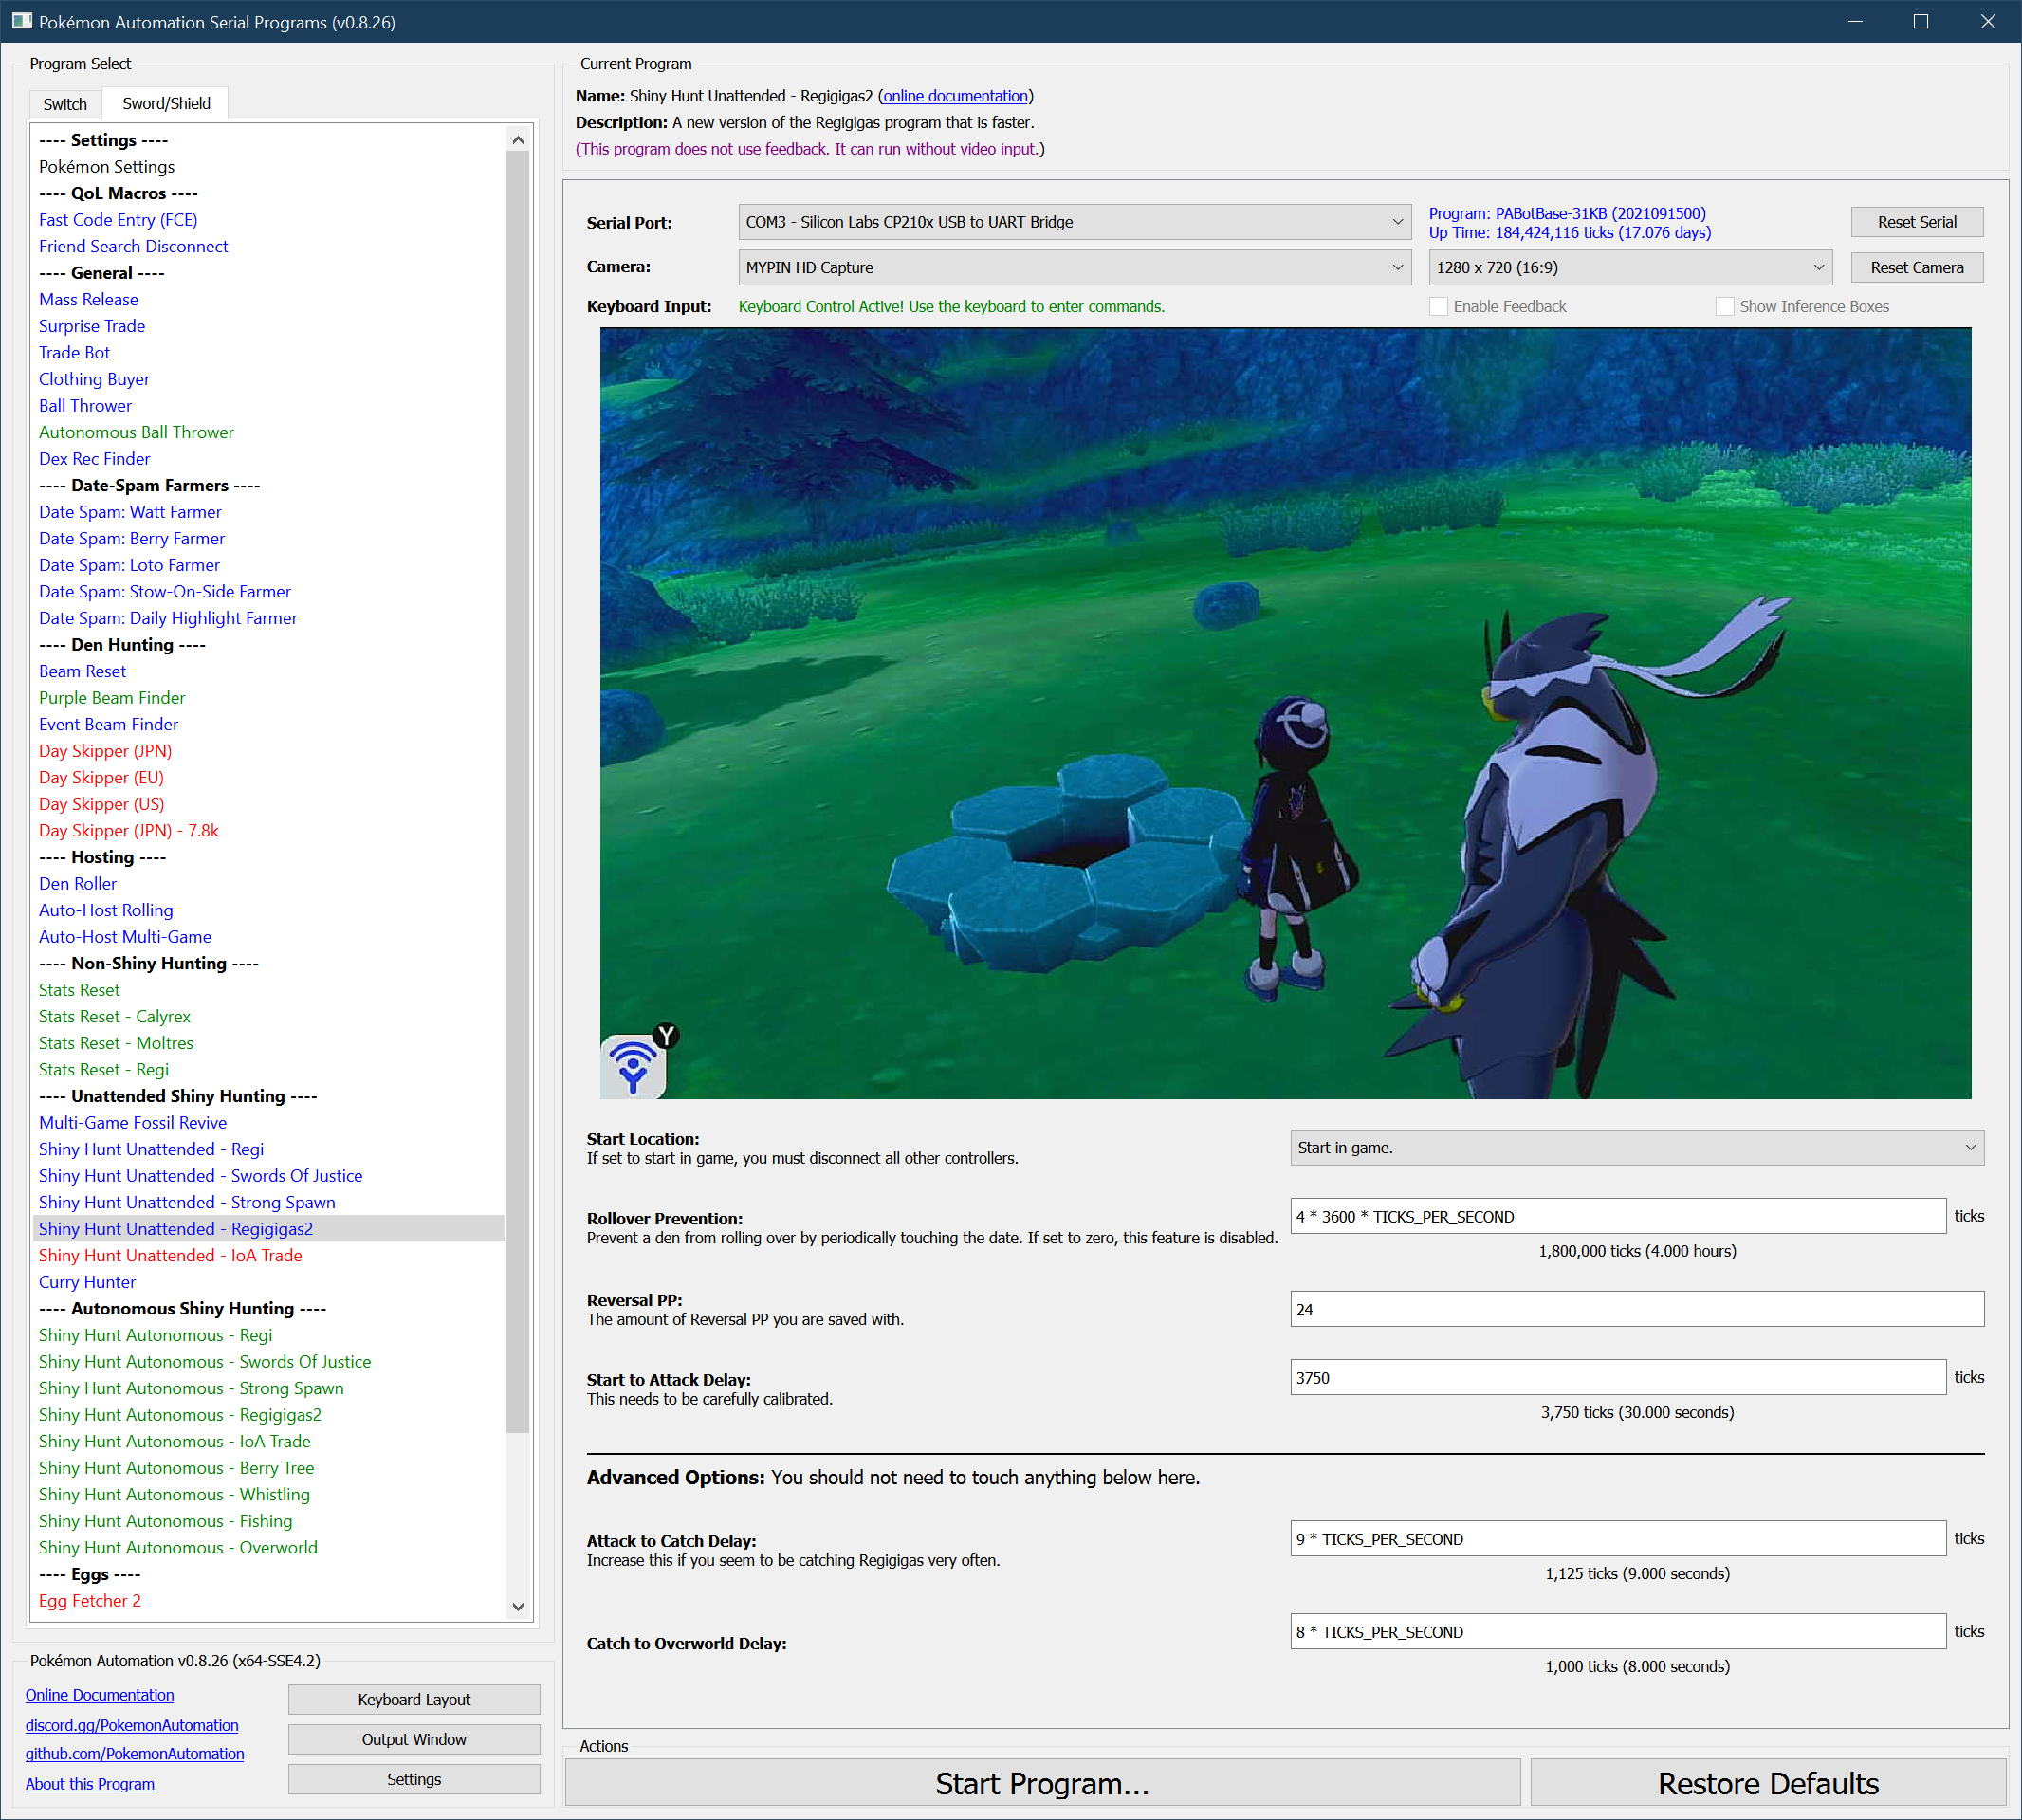Viewport: 2022px width, 1820px height.
Task: Switch to the Switch tab
Action: 65,104
